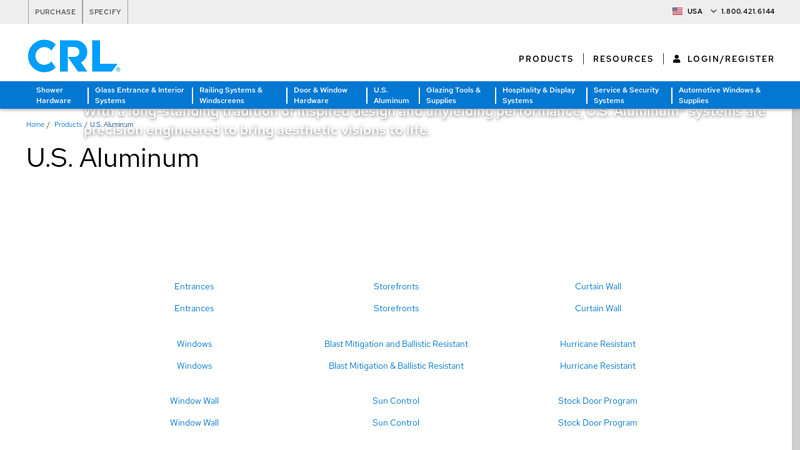Open Automotive Windows & Supplies menu
The width and height of the screenshot is (800, 450).
pos(719,95)
